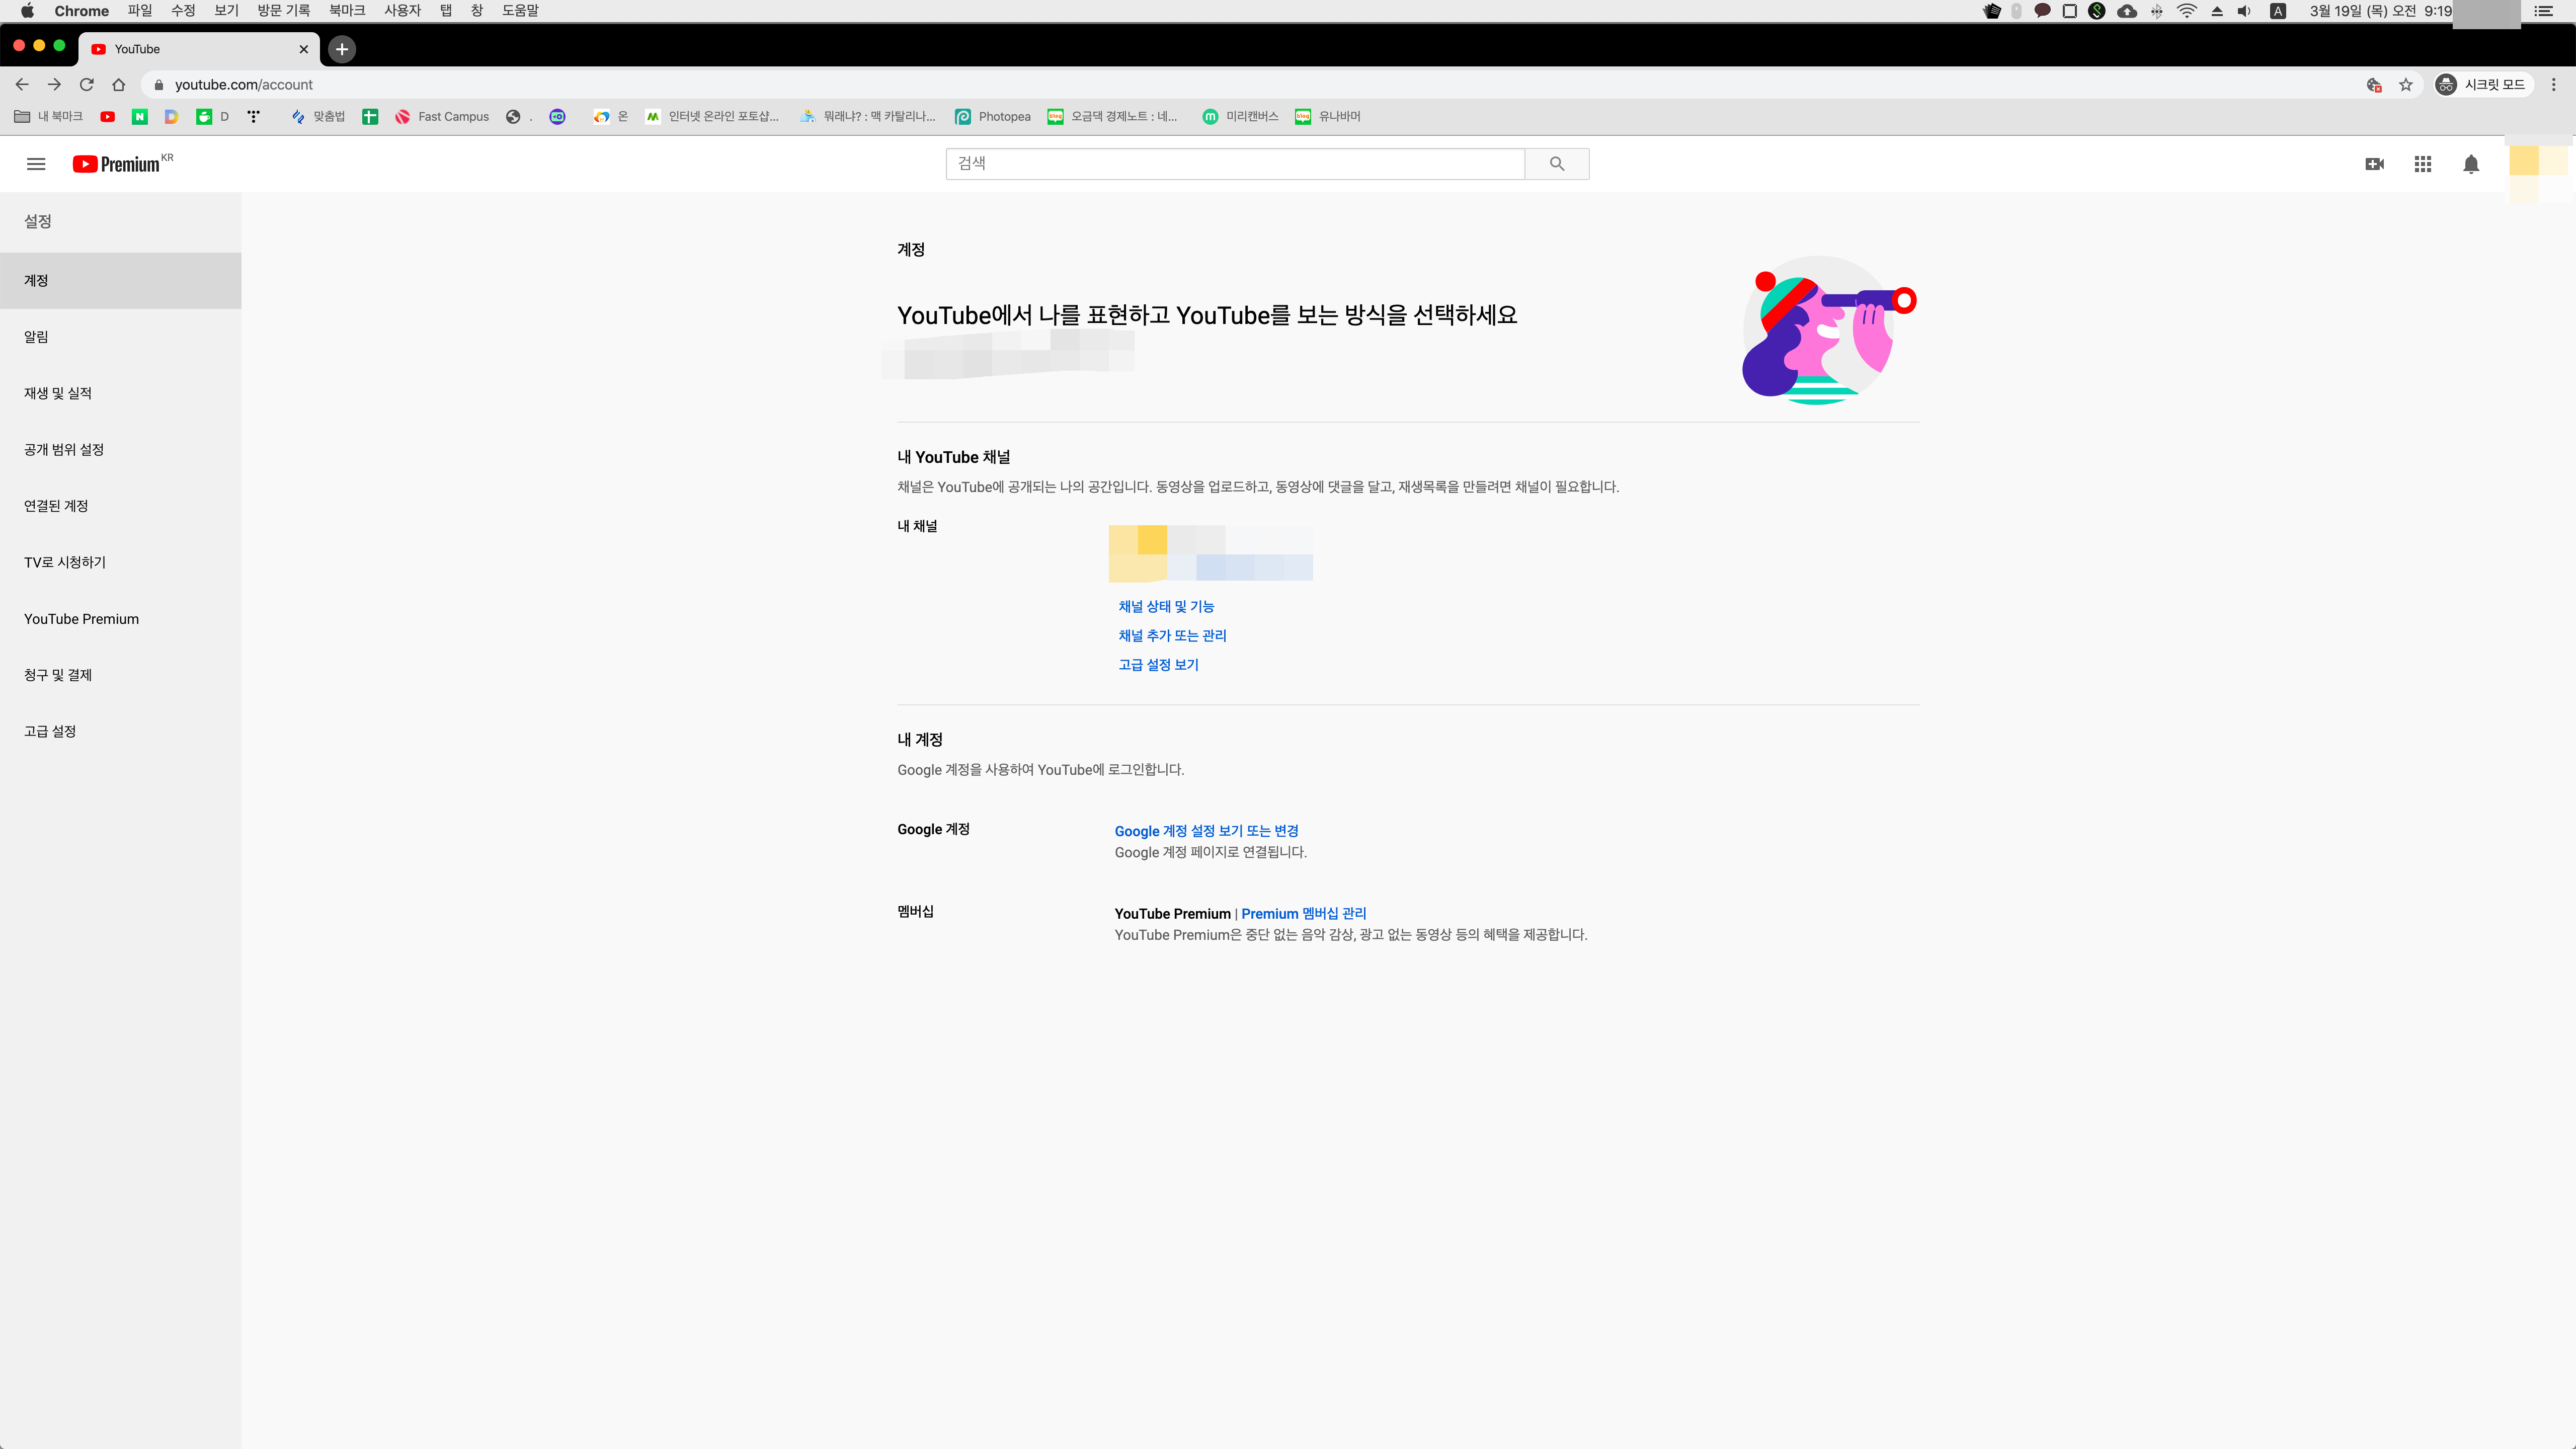Click the volume icon in the menu bar
2576x1449 pixels.
(2244, 11)
